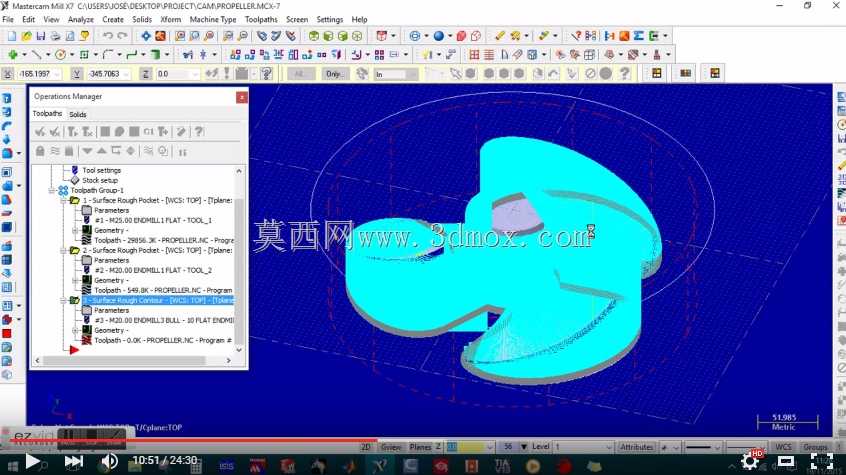Screen dimensions: 846x475
Task: Open the Level dropdown in status bar
Action: (x=609, y=447)
